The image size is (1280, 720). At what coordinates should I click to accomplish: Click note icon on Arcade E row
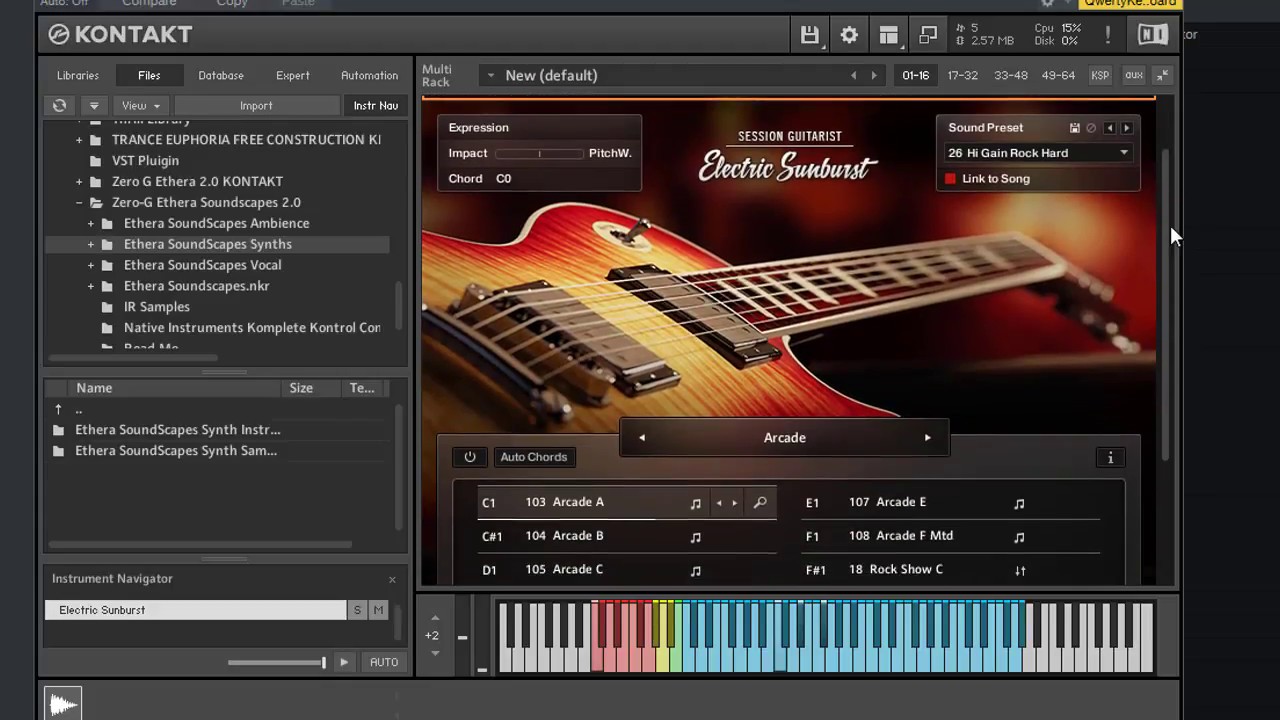click(x=1019, y=503)
